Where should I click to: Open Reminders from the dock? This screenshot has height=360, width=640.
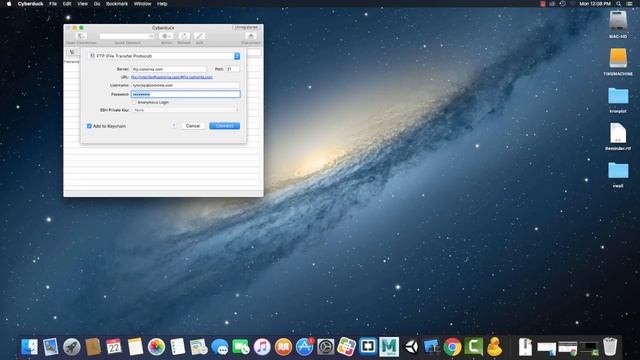point(178,347)
